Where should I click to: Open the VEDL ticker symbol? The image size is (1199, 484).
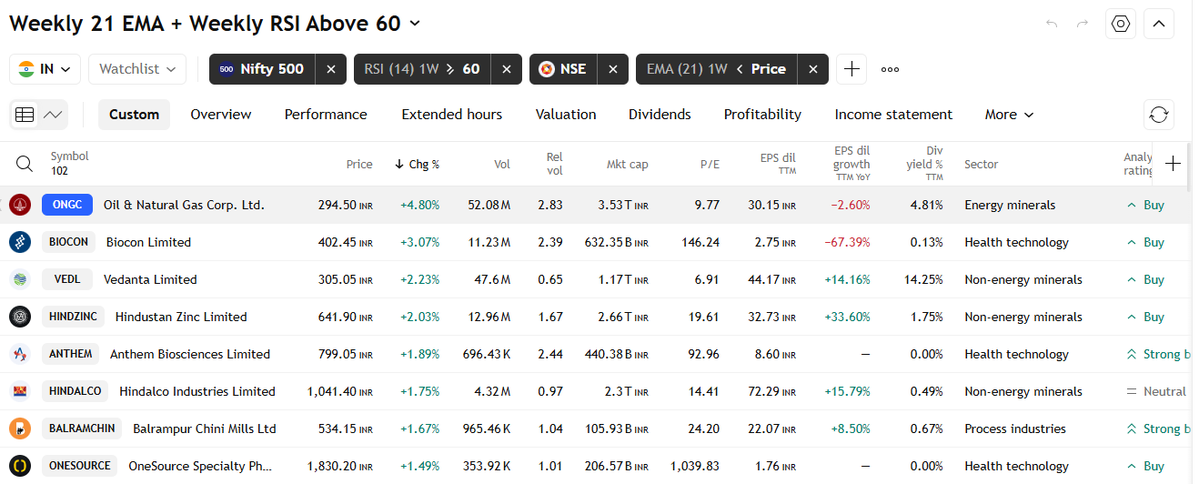[67, 280]
